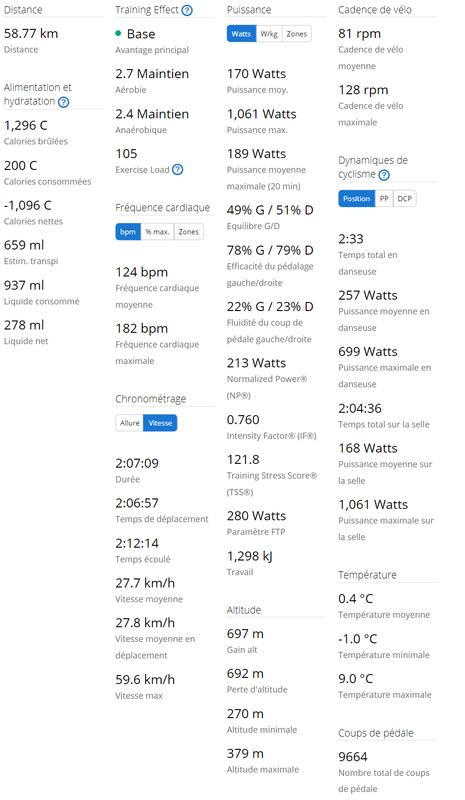Click the Exercise Load label
The height and width of the screenshot is (800, 465).
pos(142,170)
